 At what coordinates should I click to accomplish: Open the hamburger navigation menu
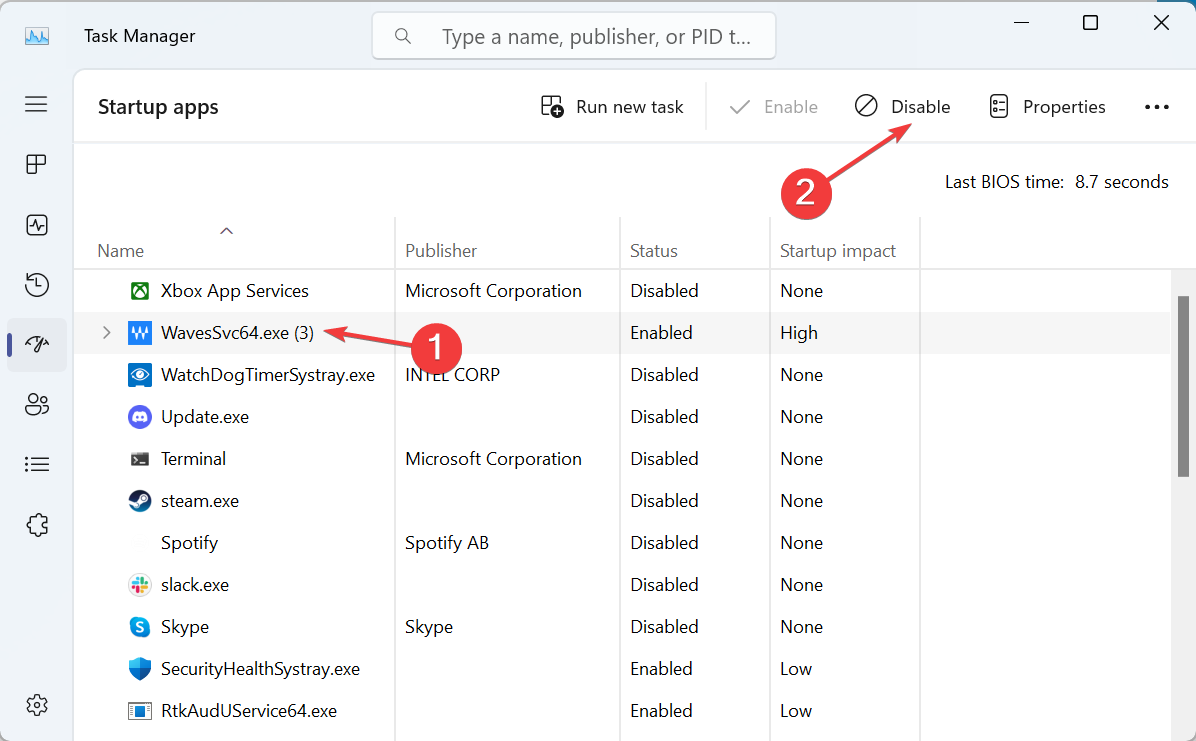37,104
